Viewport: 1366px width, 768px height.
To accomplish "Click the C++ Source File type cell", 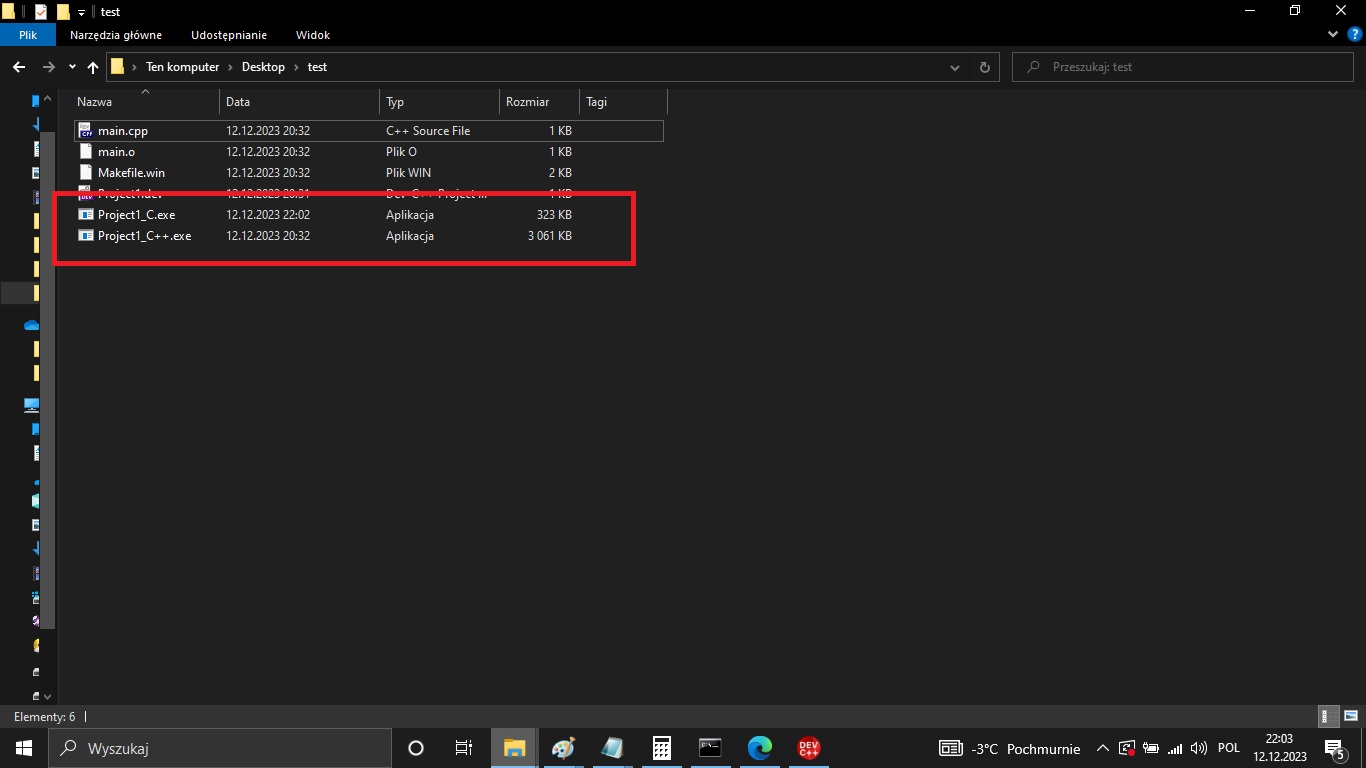I will pyautogui.click(x=428, y=131).
